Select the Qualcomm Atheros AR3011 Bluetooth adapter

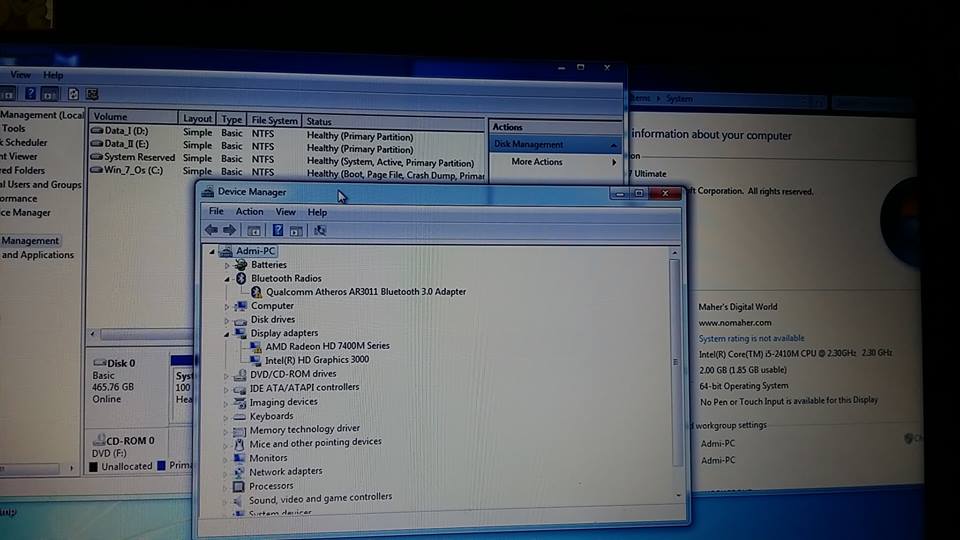[366, 291]
